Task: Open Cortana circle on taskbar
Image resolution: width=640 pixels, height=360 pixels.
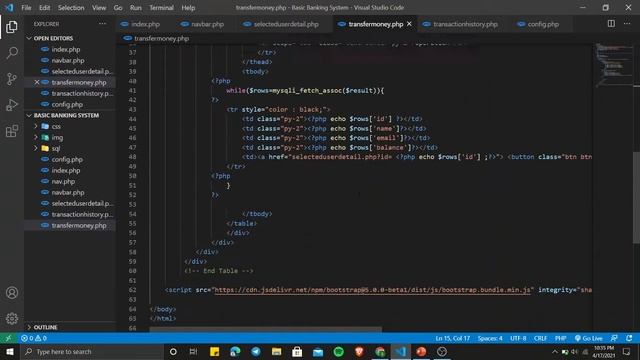Action: 173,351
